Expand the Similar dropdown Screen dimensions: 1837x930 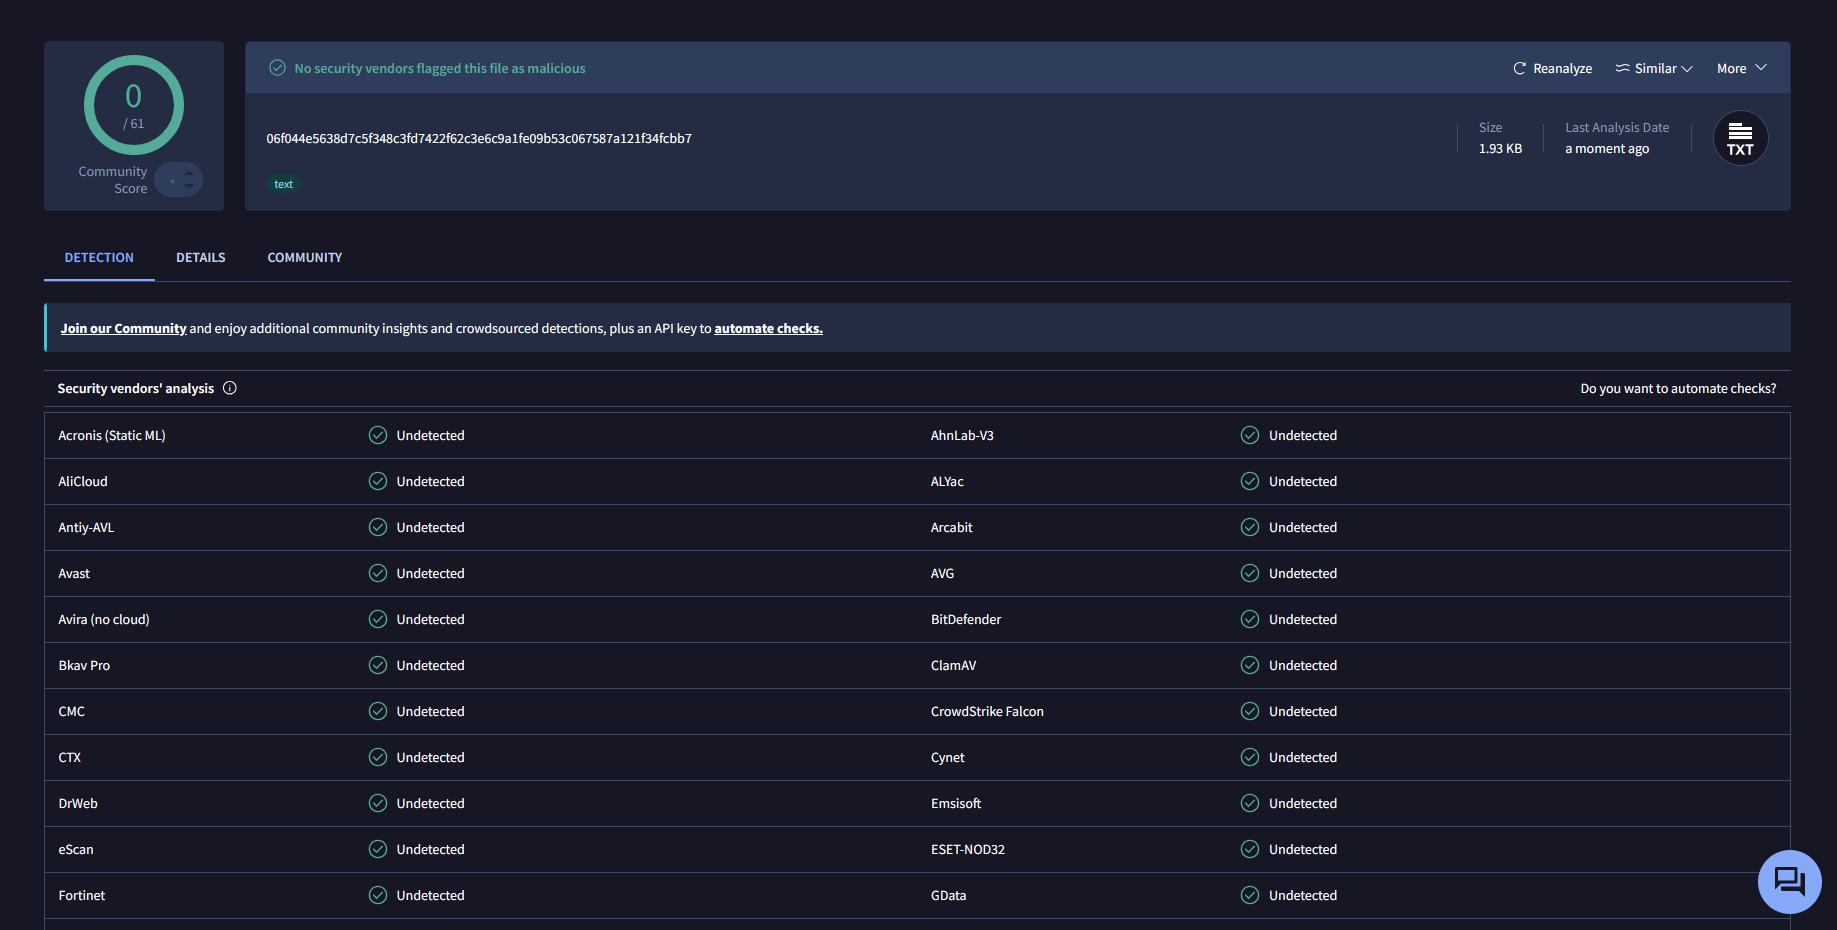pos(1654,68)
